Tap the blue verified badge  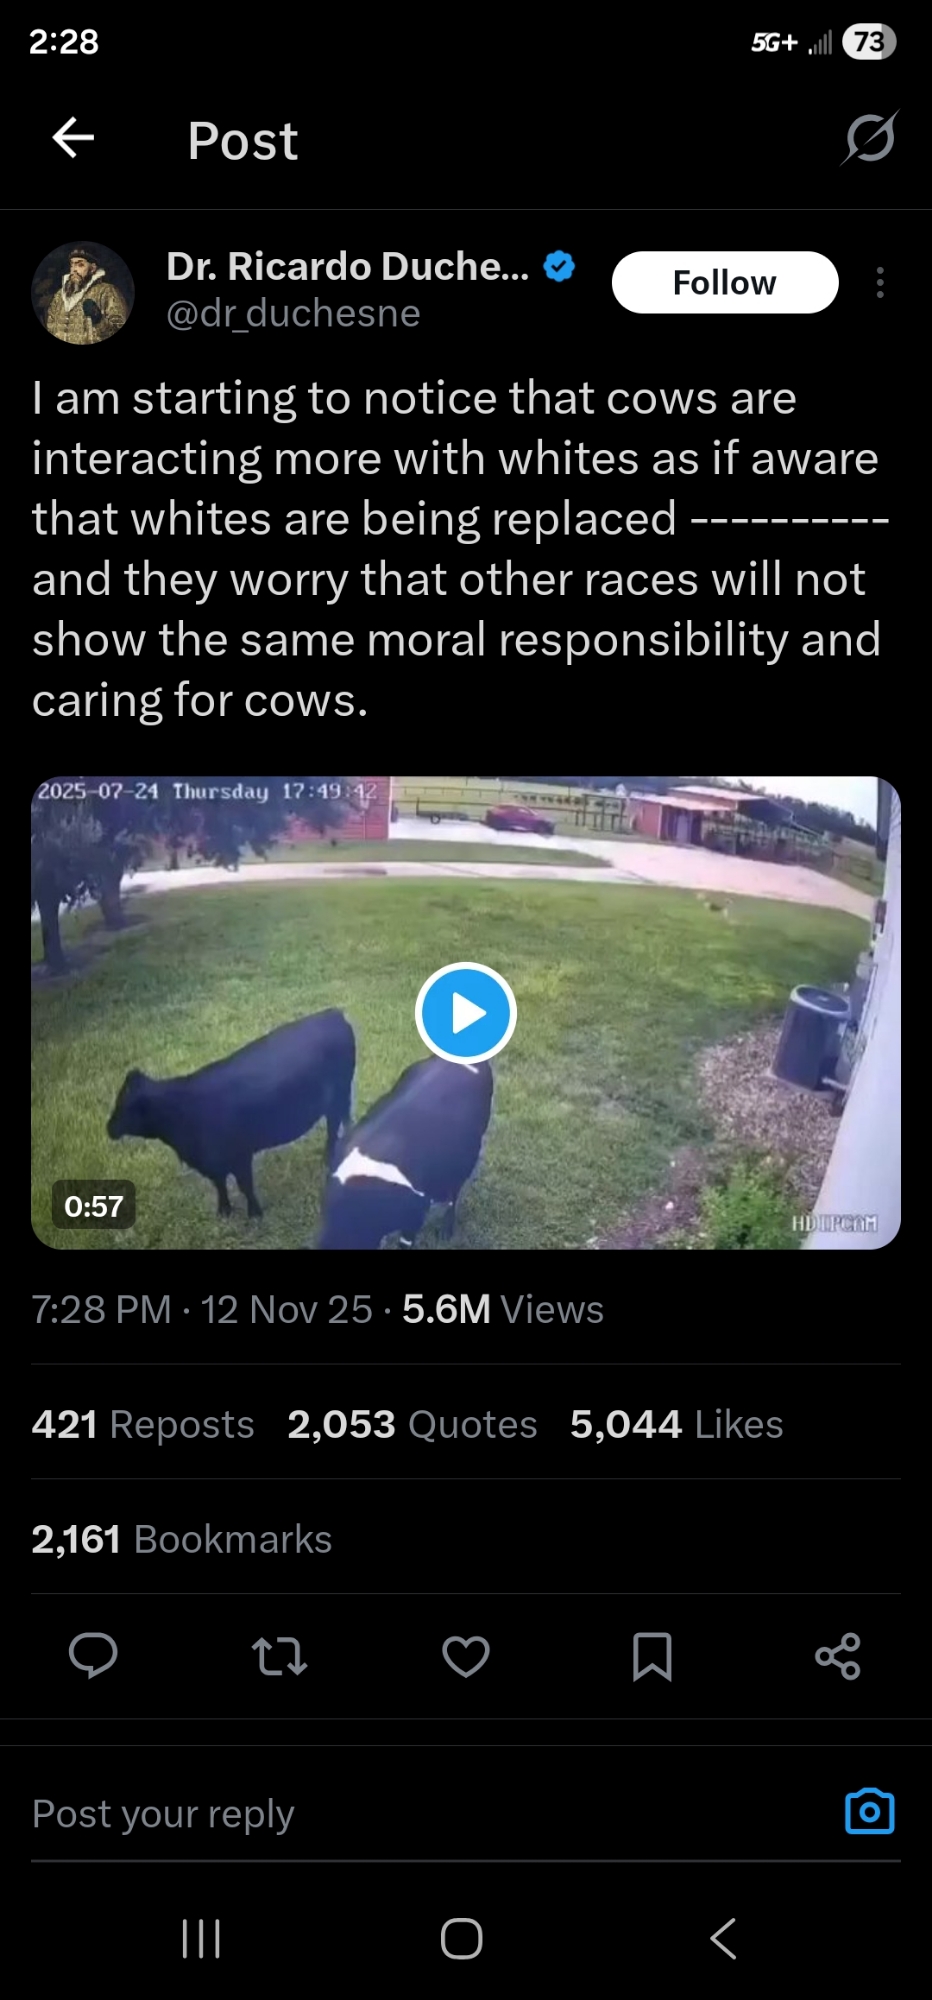(559, 267)
